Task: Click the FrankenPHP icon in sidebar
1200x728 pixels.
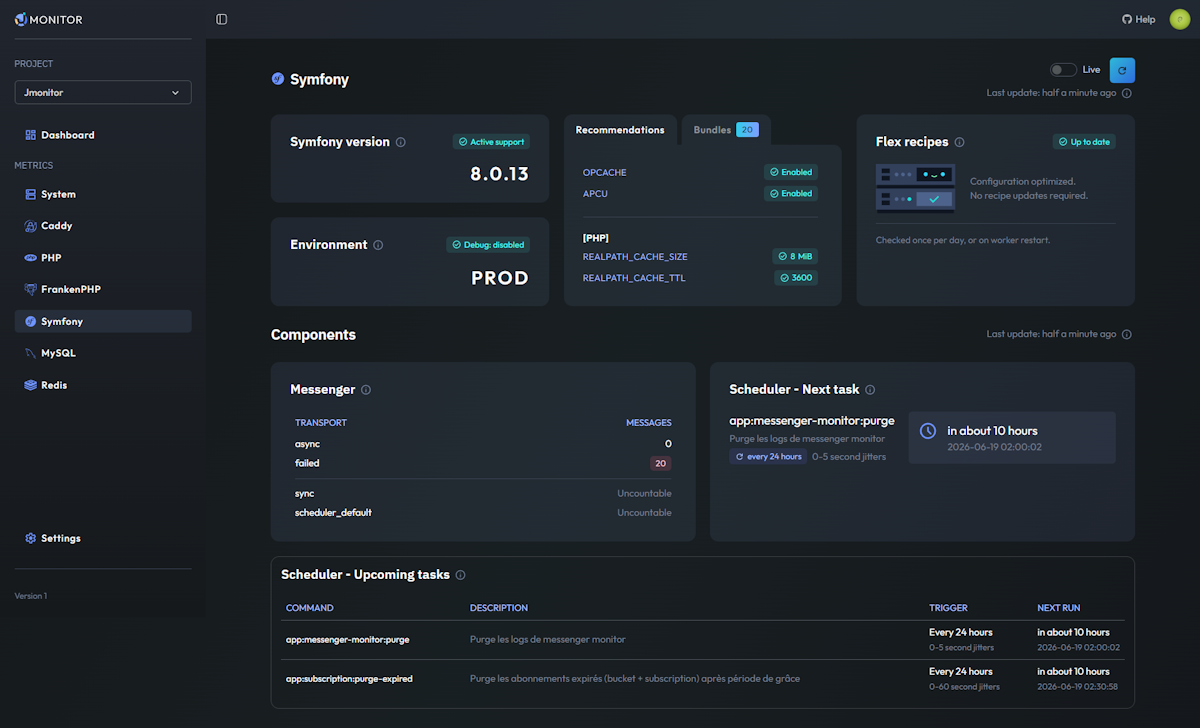Action: (30, 289)
